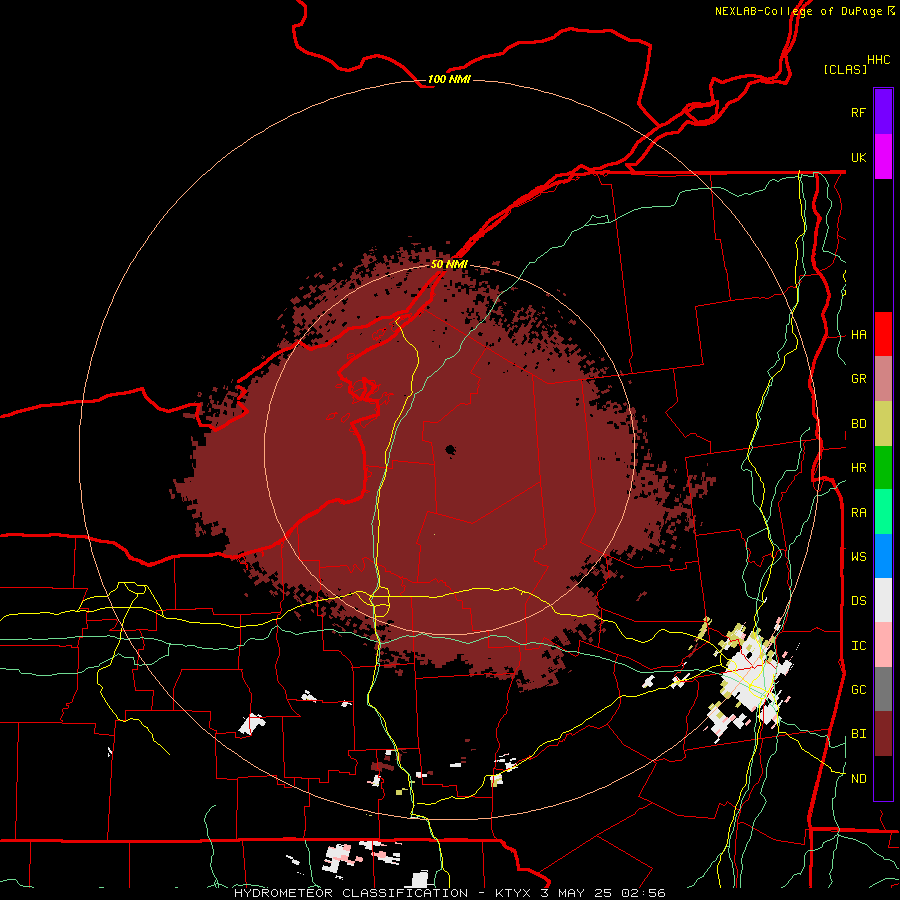This screenshot has width=900, height=900.
Task: Click the DS white legend swatch
Action: [x=883, y=600]
